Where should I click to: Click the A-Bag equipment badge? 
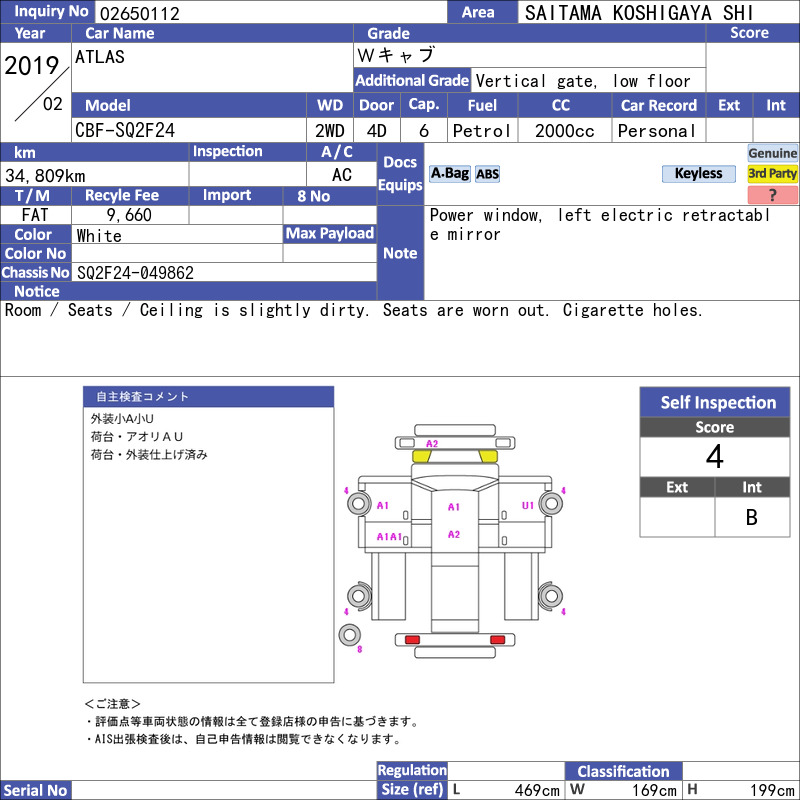[449, 173]
